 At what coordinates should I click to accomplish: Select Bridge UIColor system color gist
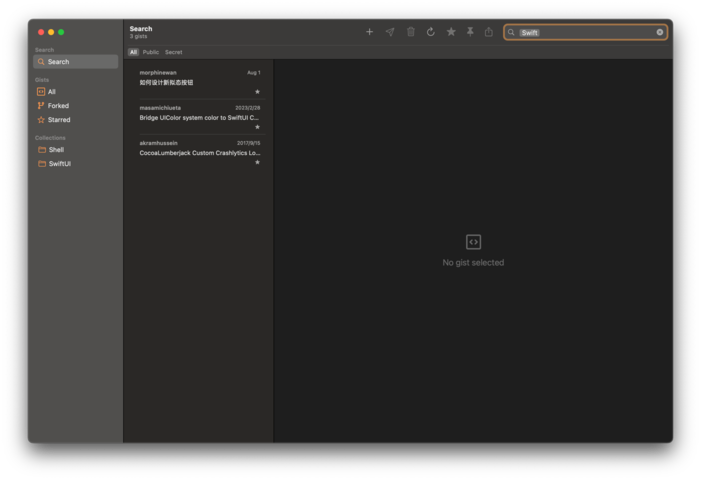pyautogui.click(x=199, y=117)
